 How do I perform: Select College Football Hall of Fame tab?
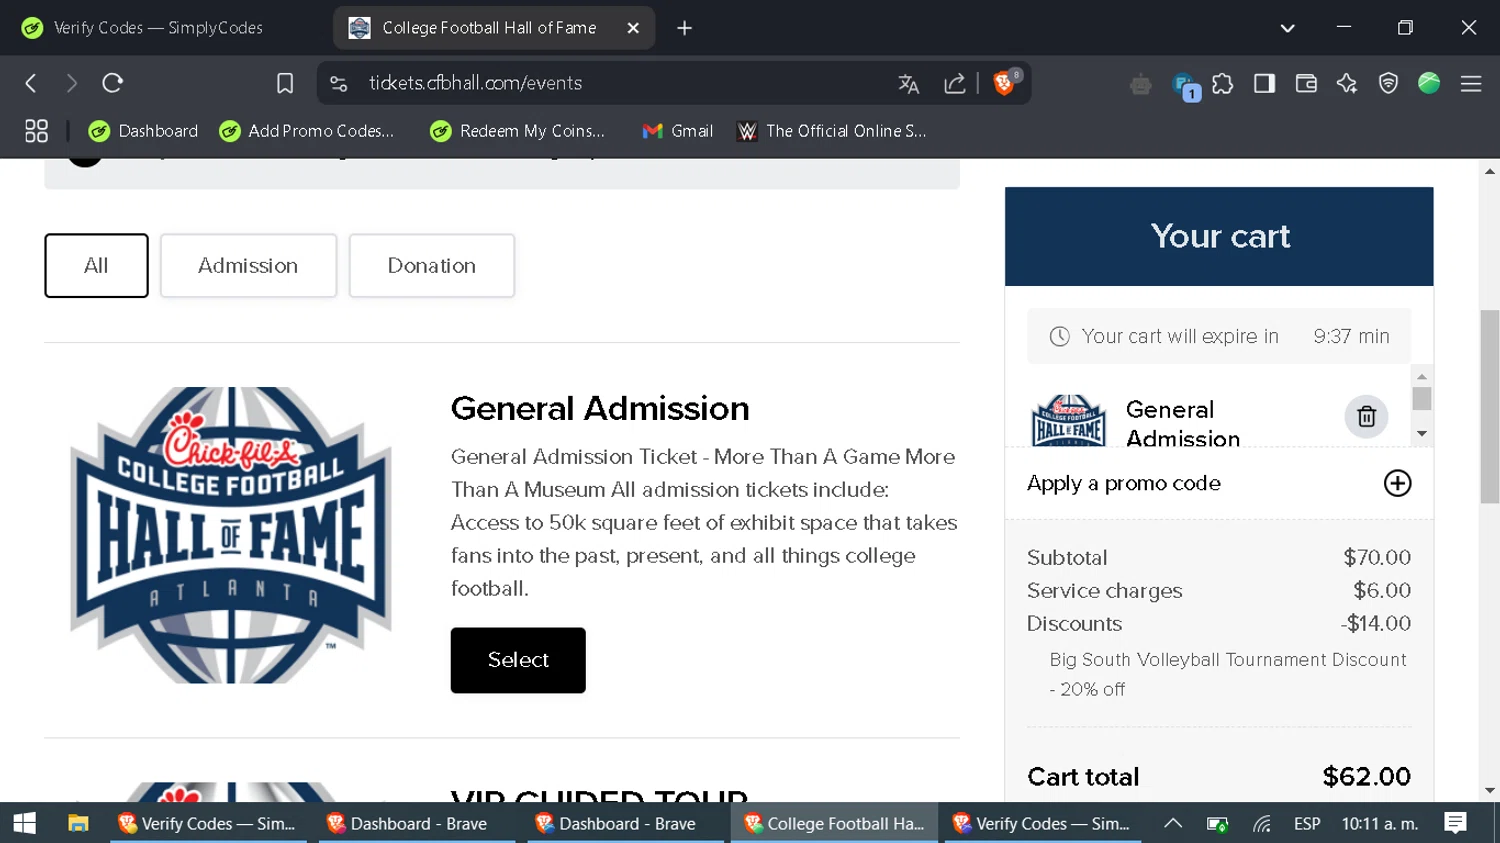(x=489, y=28)
